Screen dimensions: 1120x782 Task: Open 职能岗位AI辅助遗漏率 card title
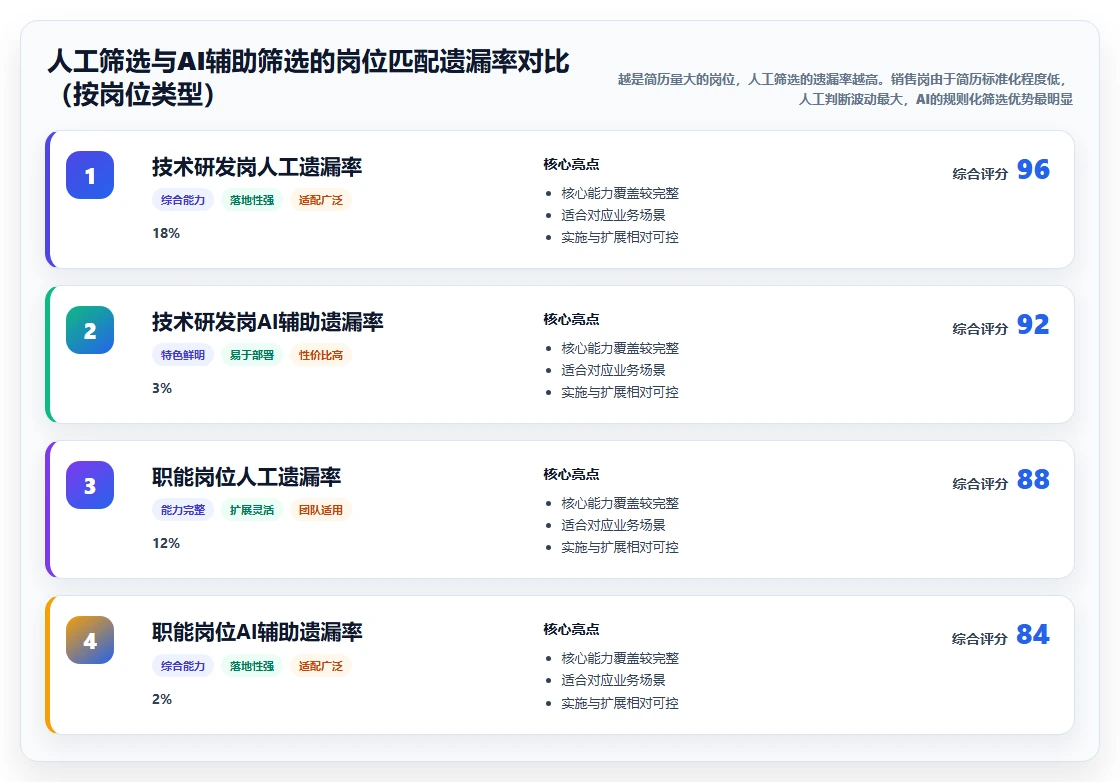[257, 631]
